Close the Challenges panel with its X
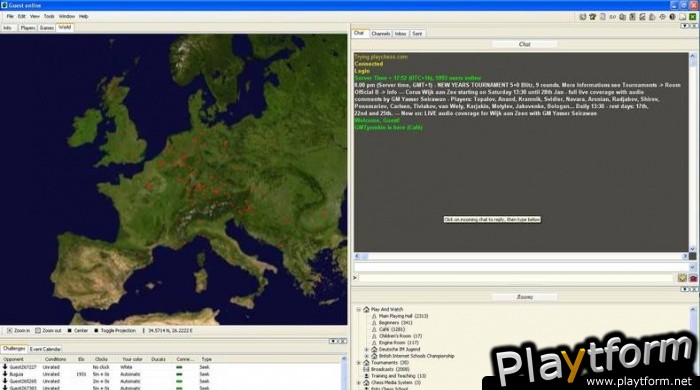The image size is (700, 390). (x=342, y=341)
